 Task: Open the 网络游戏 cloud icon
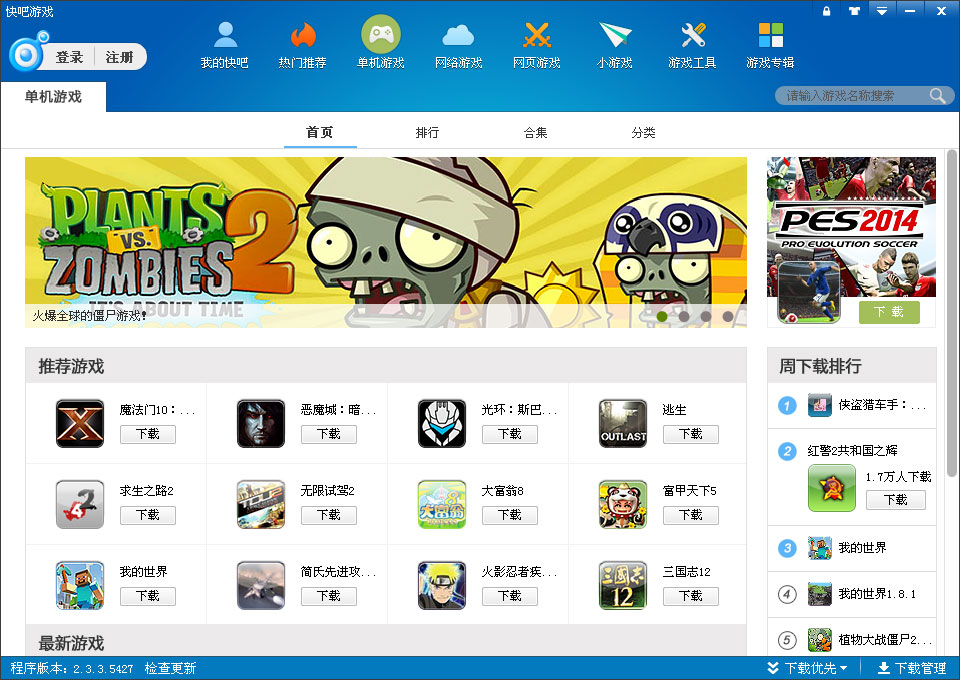tap(459, 35)
